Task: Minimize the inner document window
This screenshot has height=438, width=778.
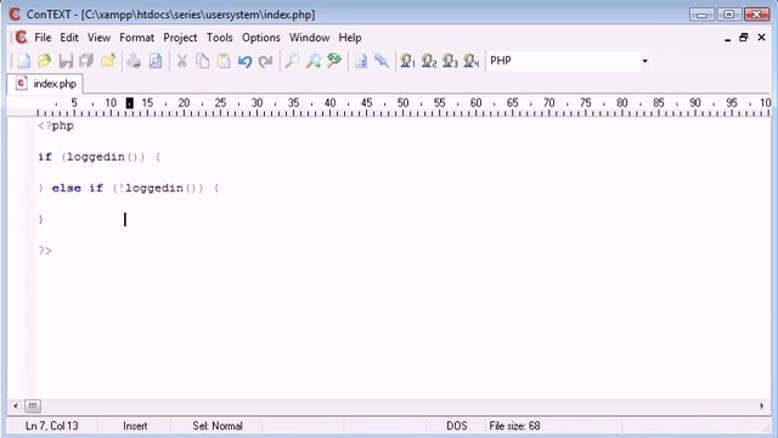Action: (x=727, y=38)
